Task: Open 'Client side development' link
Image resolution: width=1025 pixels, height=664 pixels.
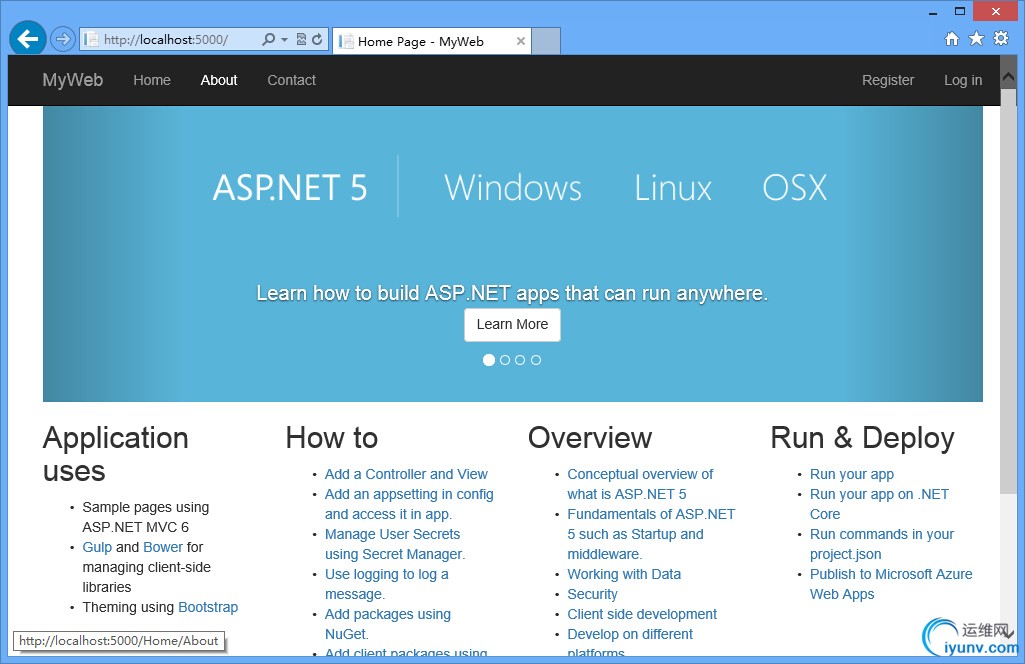Action: click(642, 614)
